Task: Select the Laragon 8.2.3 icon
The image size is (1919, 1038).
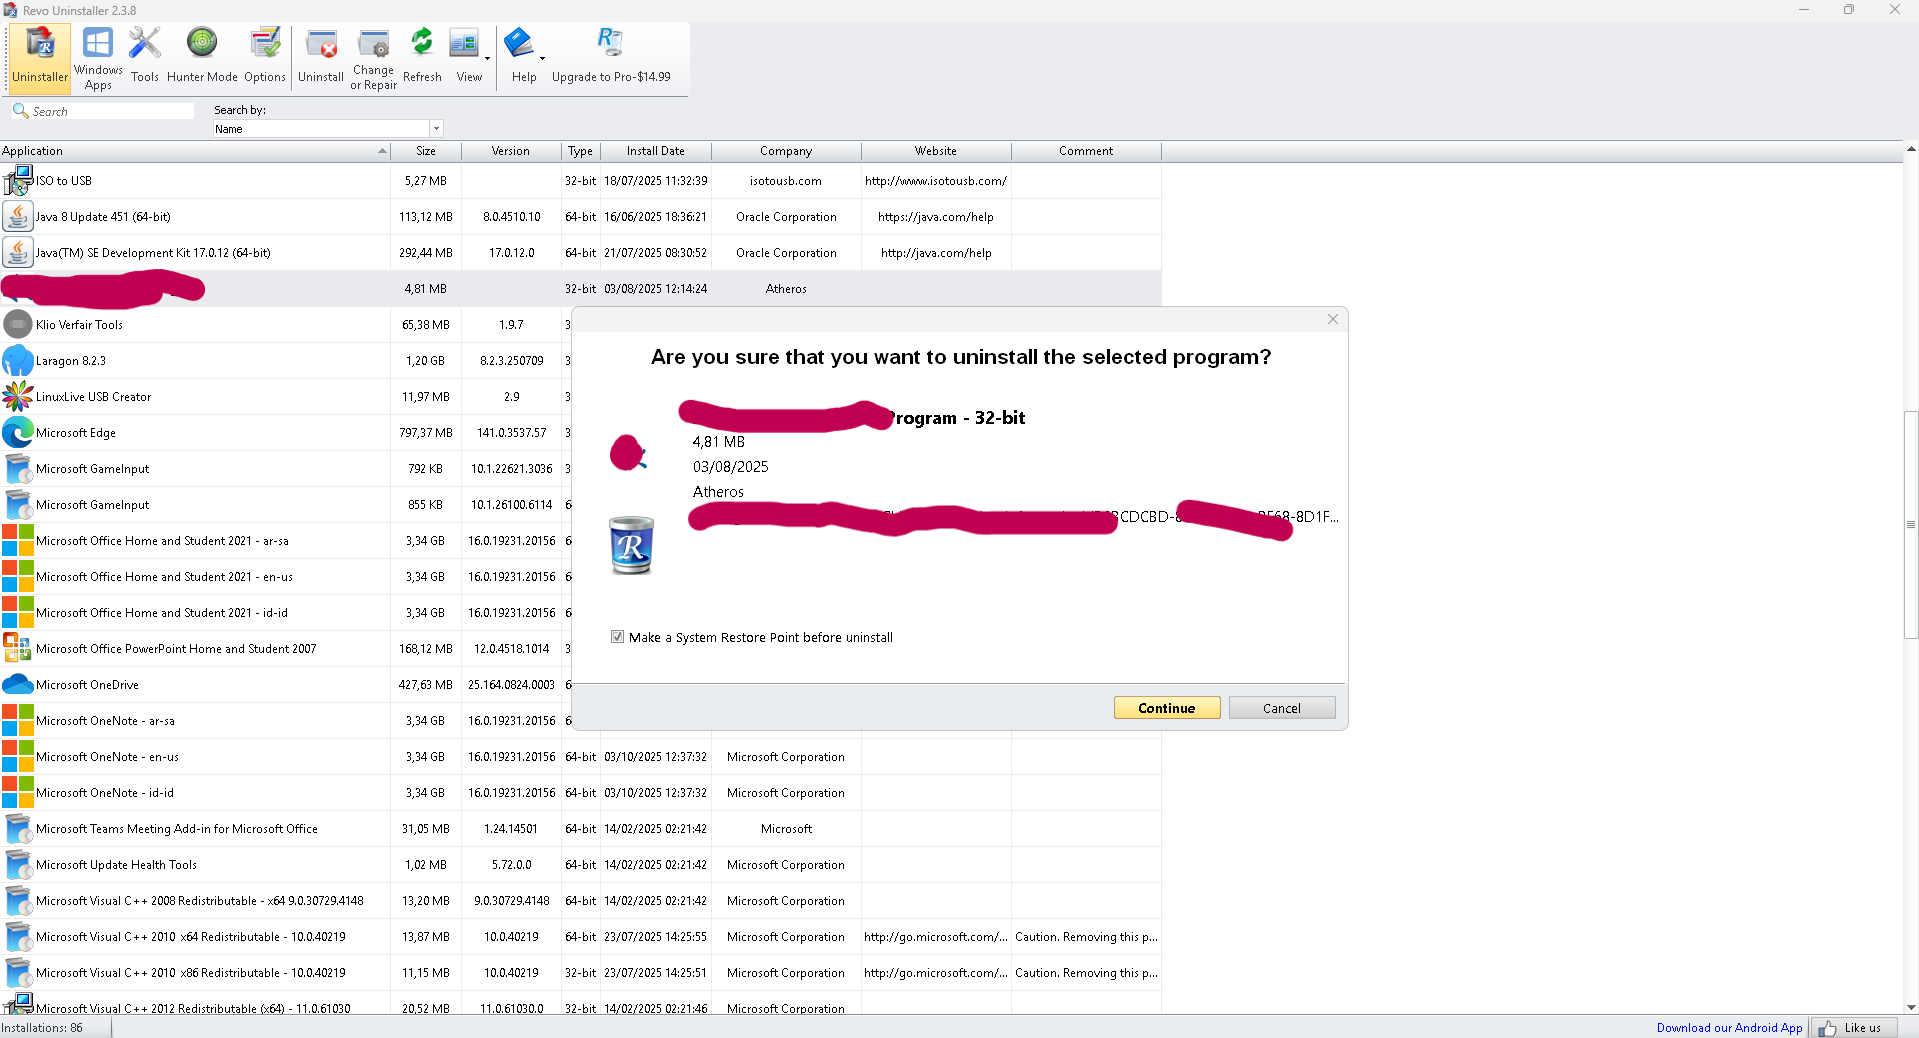Action: [x=18, y=361]
